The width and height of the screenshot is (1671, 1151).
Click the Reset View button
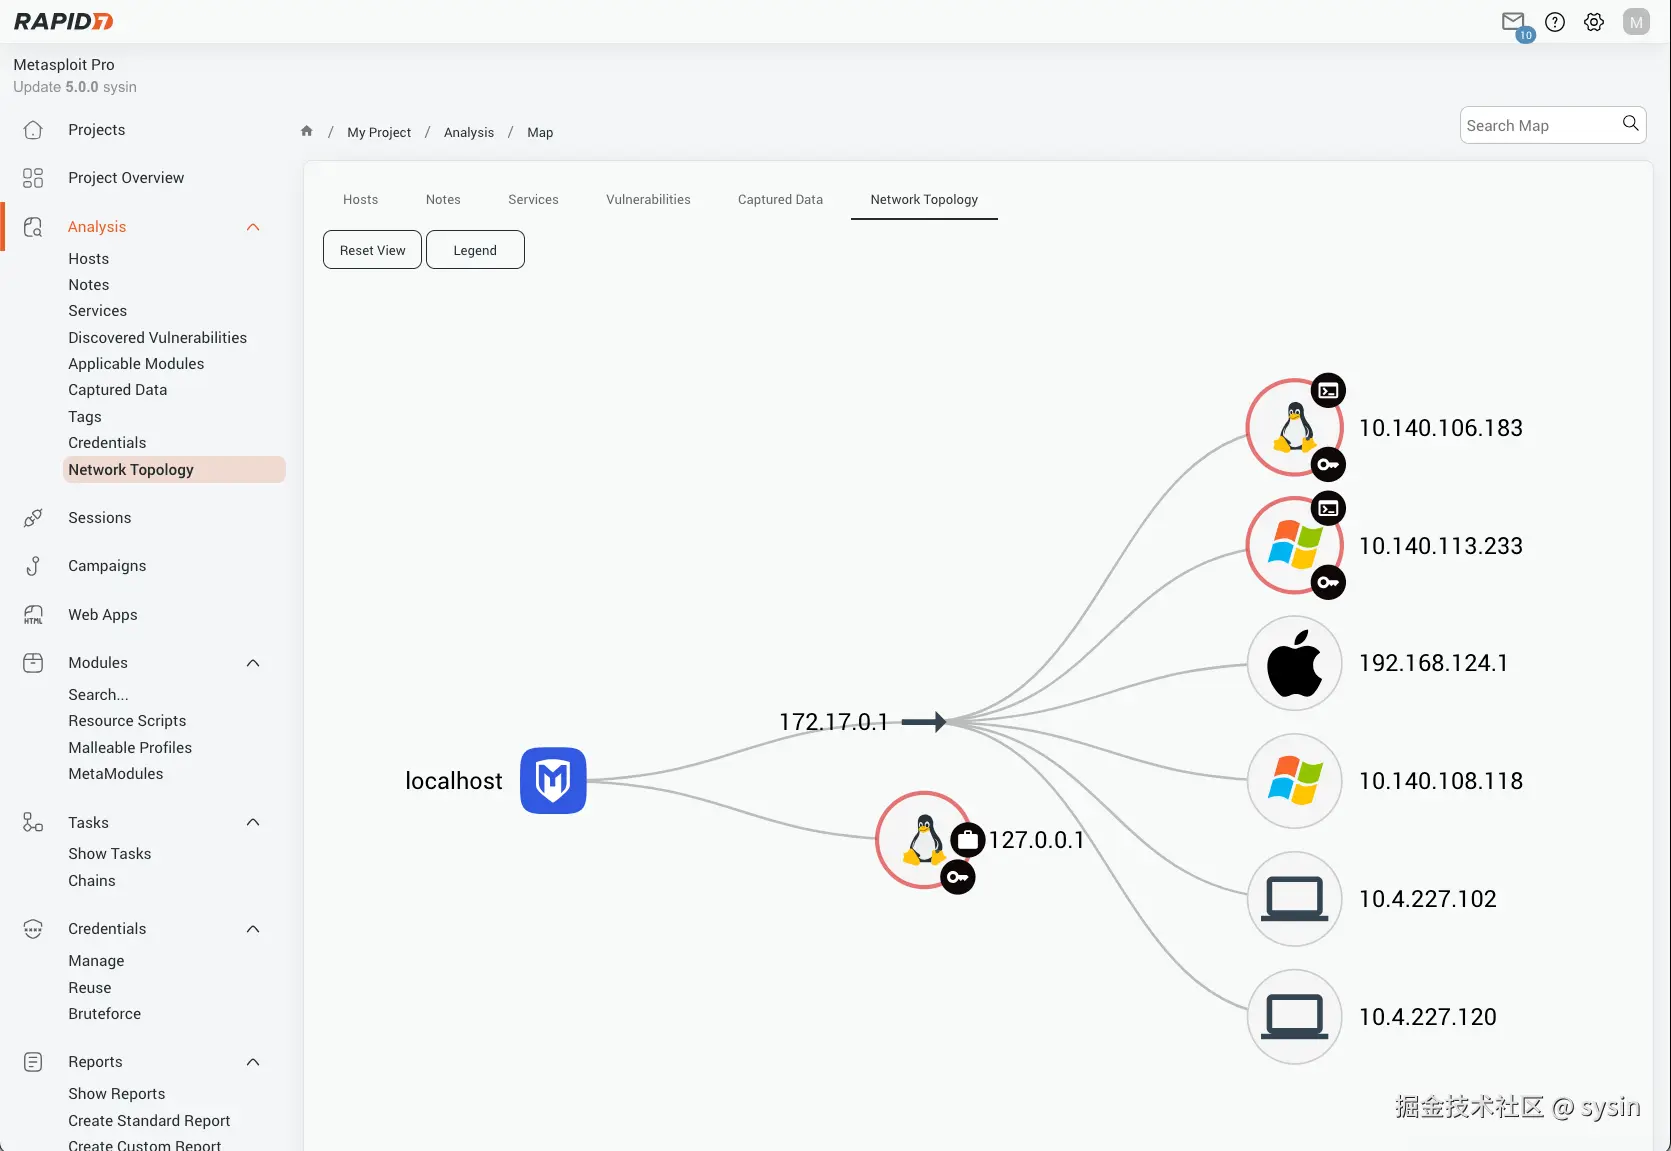coord(371,249)
